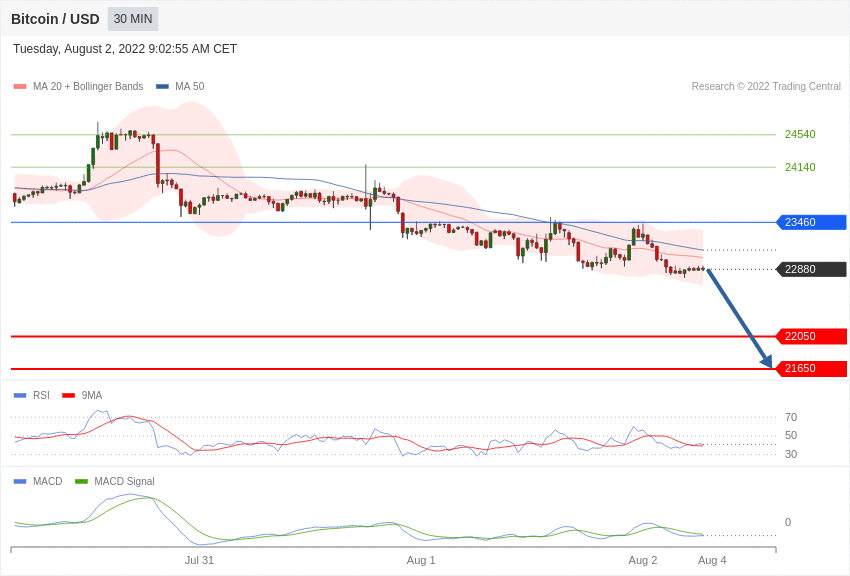
Task: Click the blue RSI legend swatch
Action: 20,396
